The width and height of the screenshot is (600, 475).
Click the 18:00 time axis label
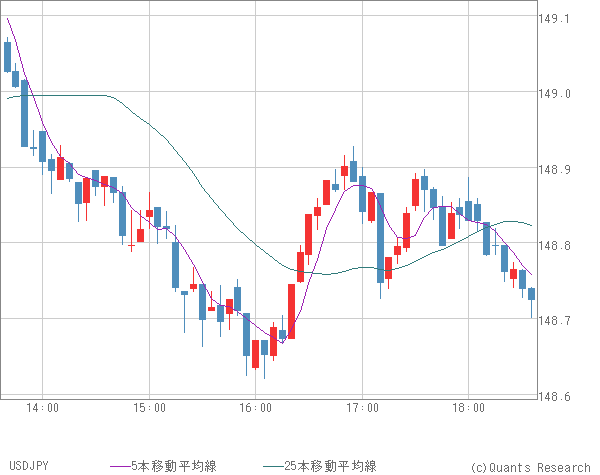(x=468, y=408)
